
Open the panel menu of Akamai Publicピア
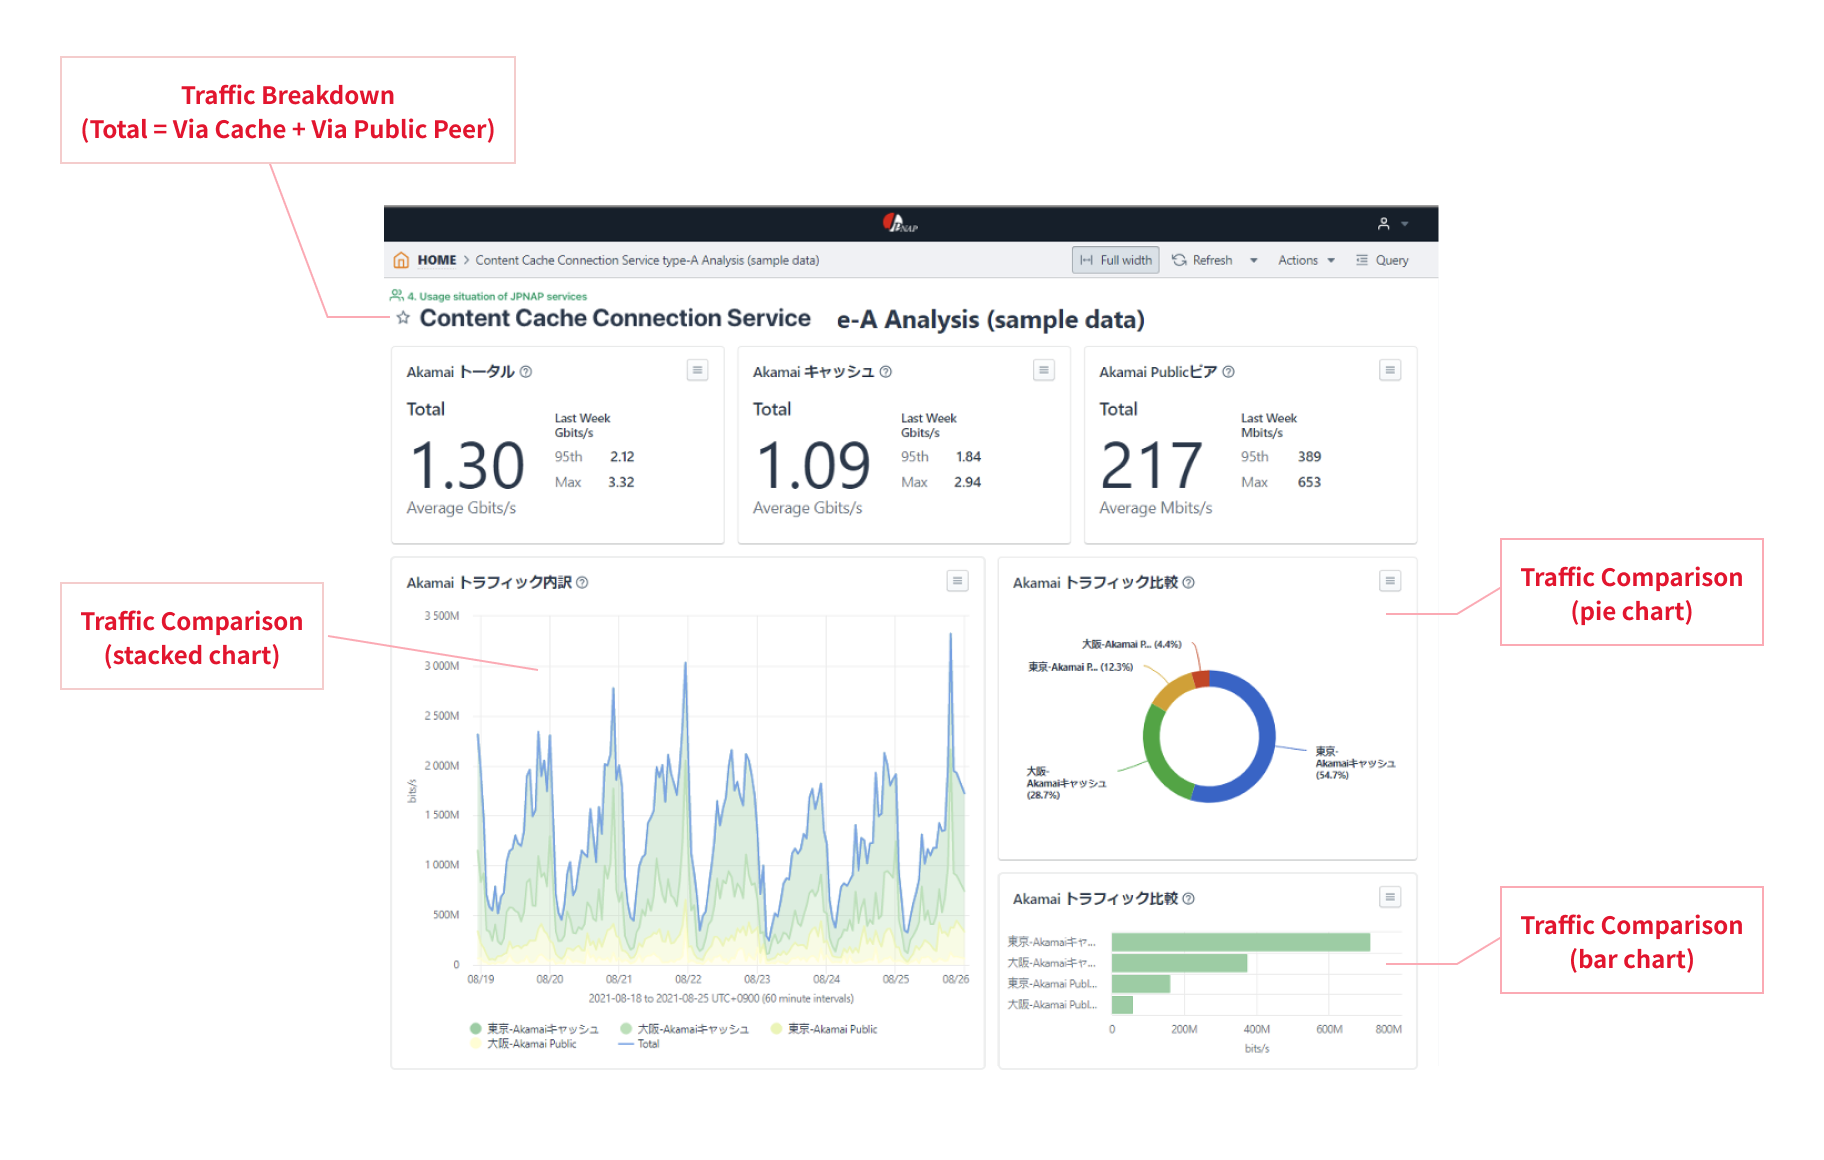[1389, 371]
